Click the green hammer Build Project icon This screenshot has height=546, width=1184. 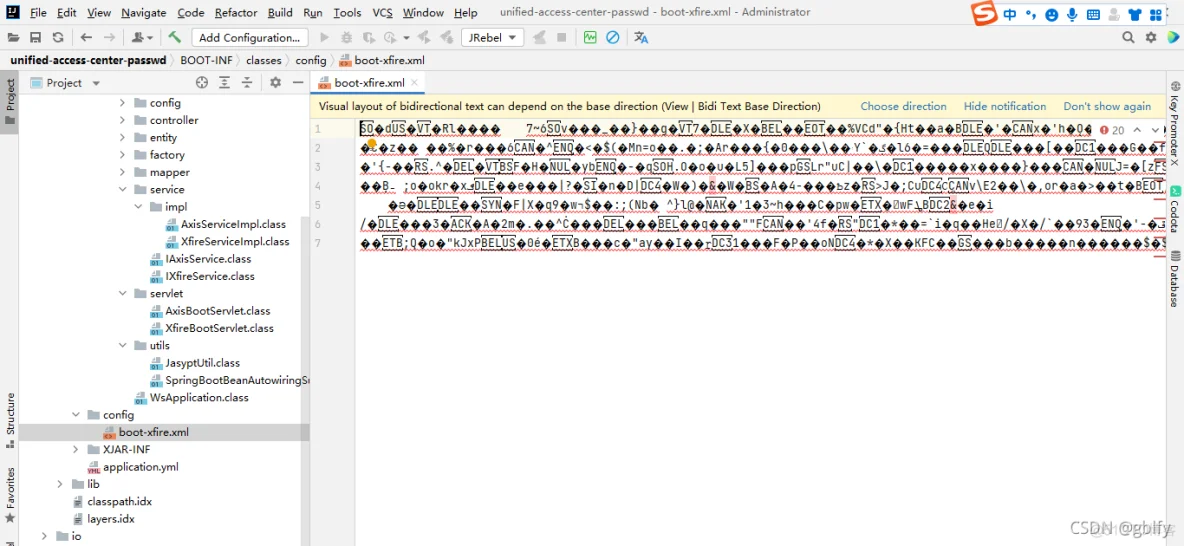click(174, 37)
